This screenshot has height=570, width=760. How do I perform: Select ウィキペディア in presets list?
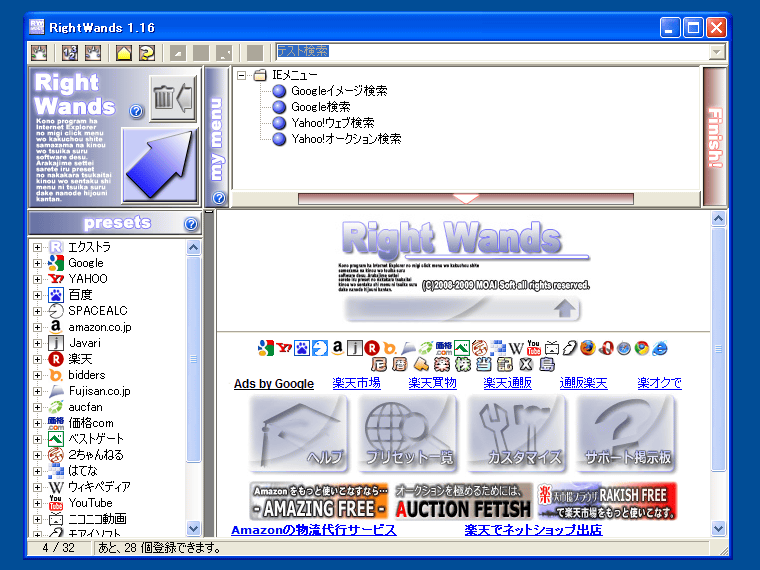point(99,487)
